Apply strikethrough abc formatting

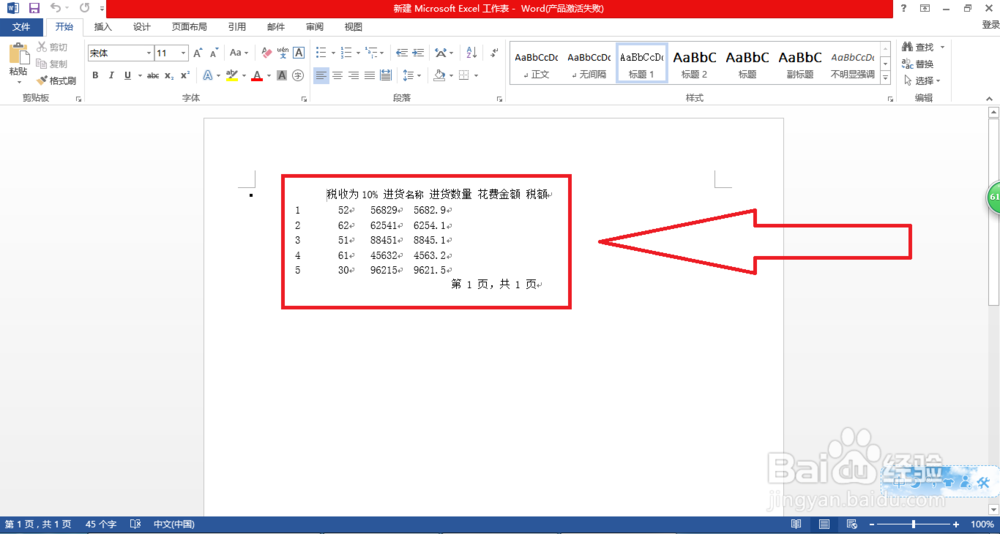(x=152, y=75)
